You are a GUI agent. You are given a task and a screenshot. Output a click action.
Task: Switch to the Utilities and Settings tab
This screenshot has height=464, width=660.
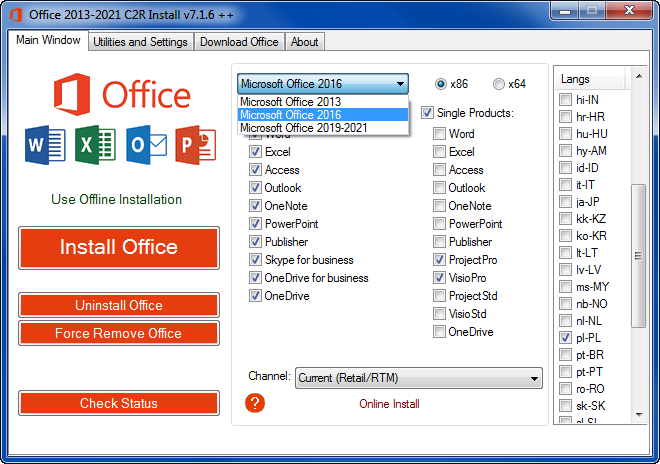coord(140,42)
